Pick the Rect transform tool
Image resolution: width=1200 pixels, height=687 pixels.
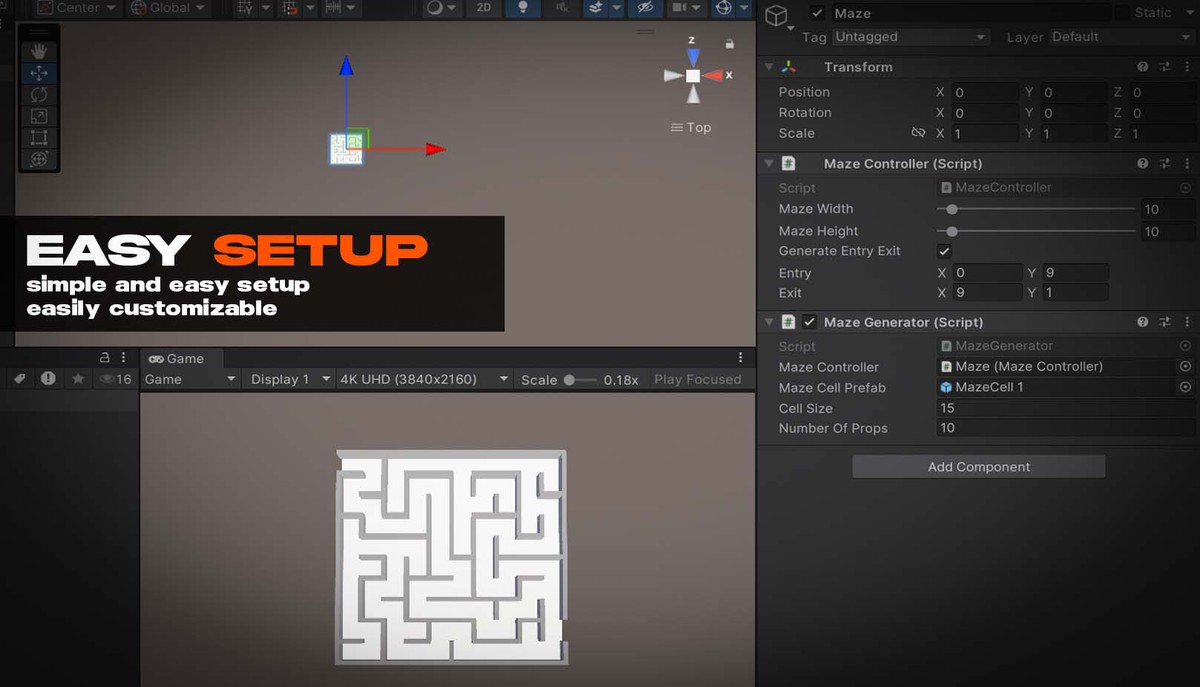pos(39,137)
